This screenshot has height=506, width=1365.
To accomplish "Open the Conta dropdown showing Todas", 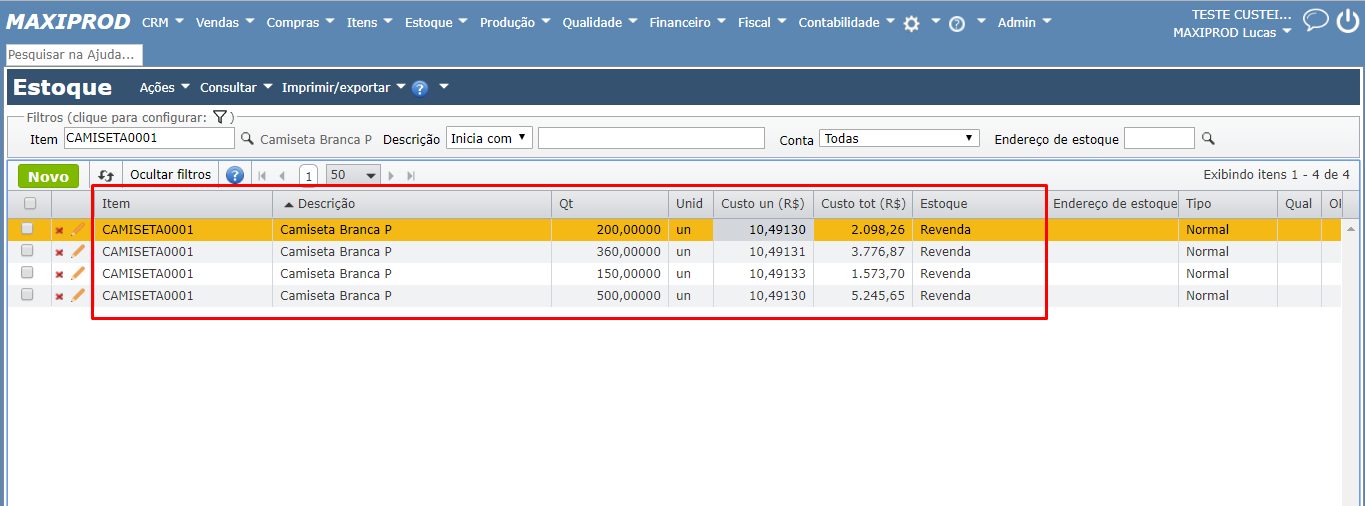I will tap(898, 139).
